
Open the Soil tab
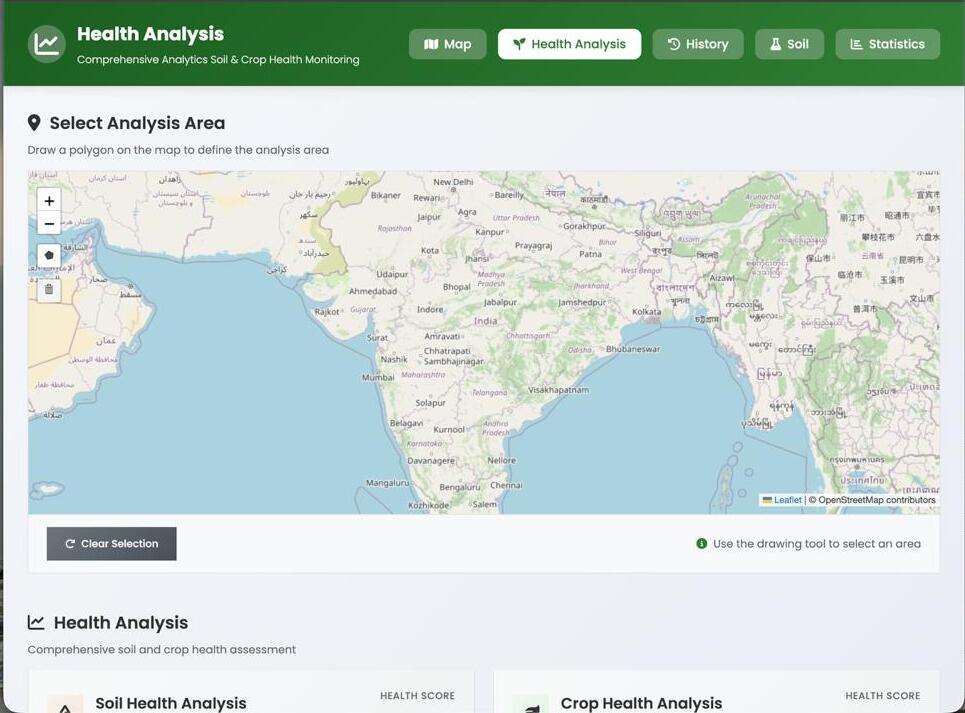[789, 44]
